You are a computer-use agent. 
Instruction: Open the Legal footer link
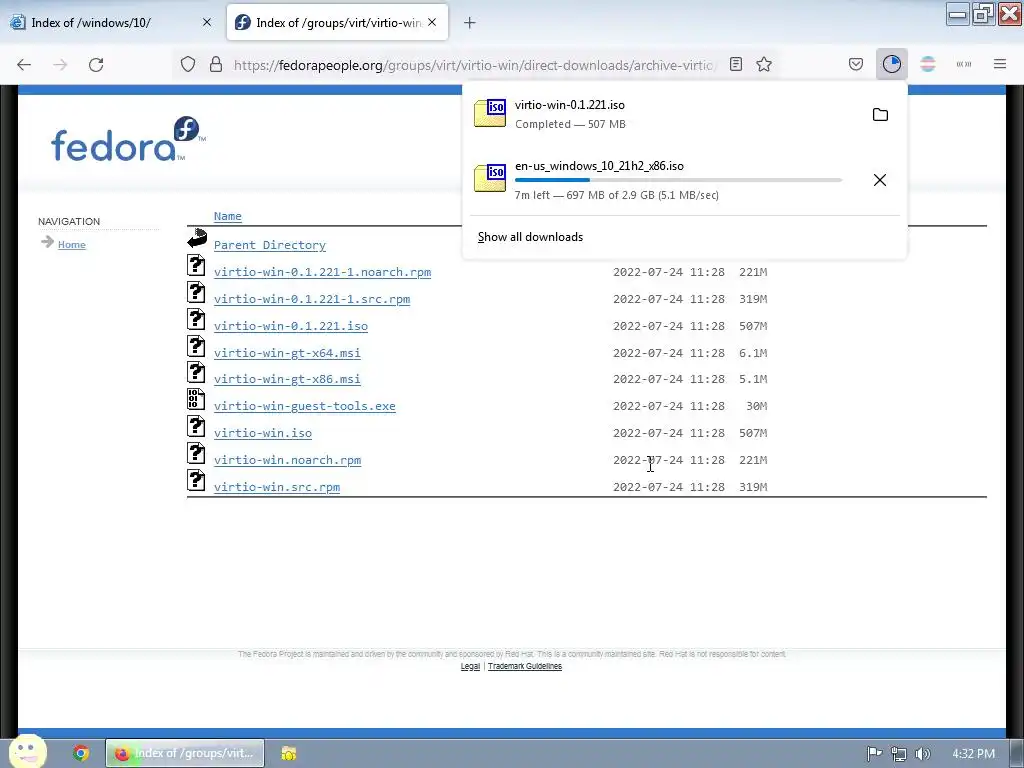[470, 666]
